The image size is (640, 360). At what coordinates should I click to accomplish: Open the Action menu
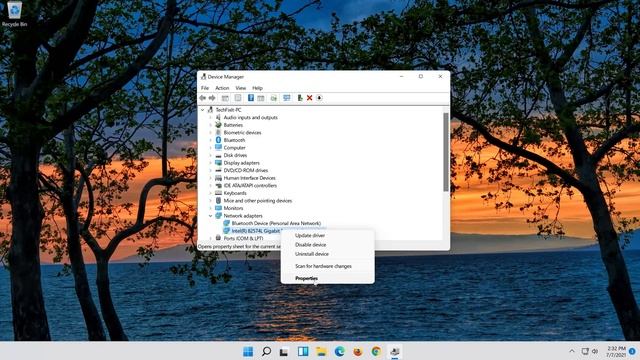pos(222,88)
